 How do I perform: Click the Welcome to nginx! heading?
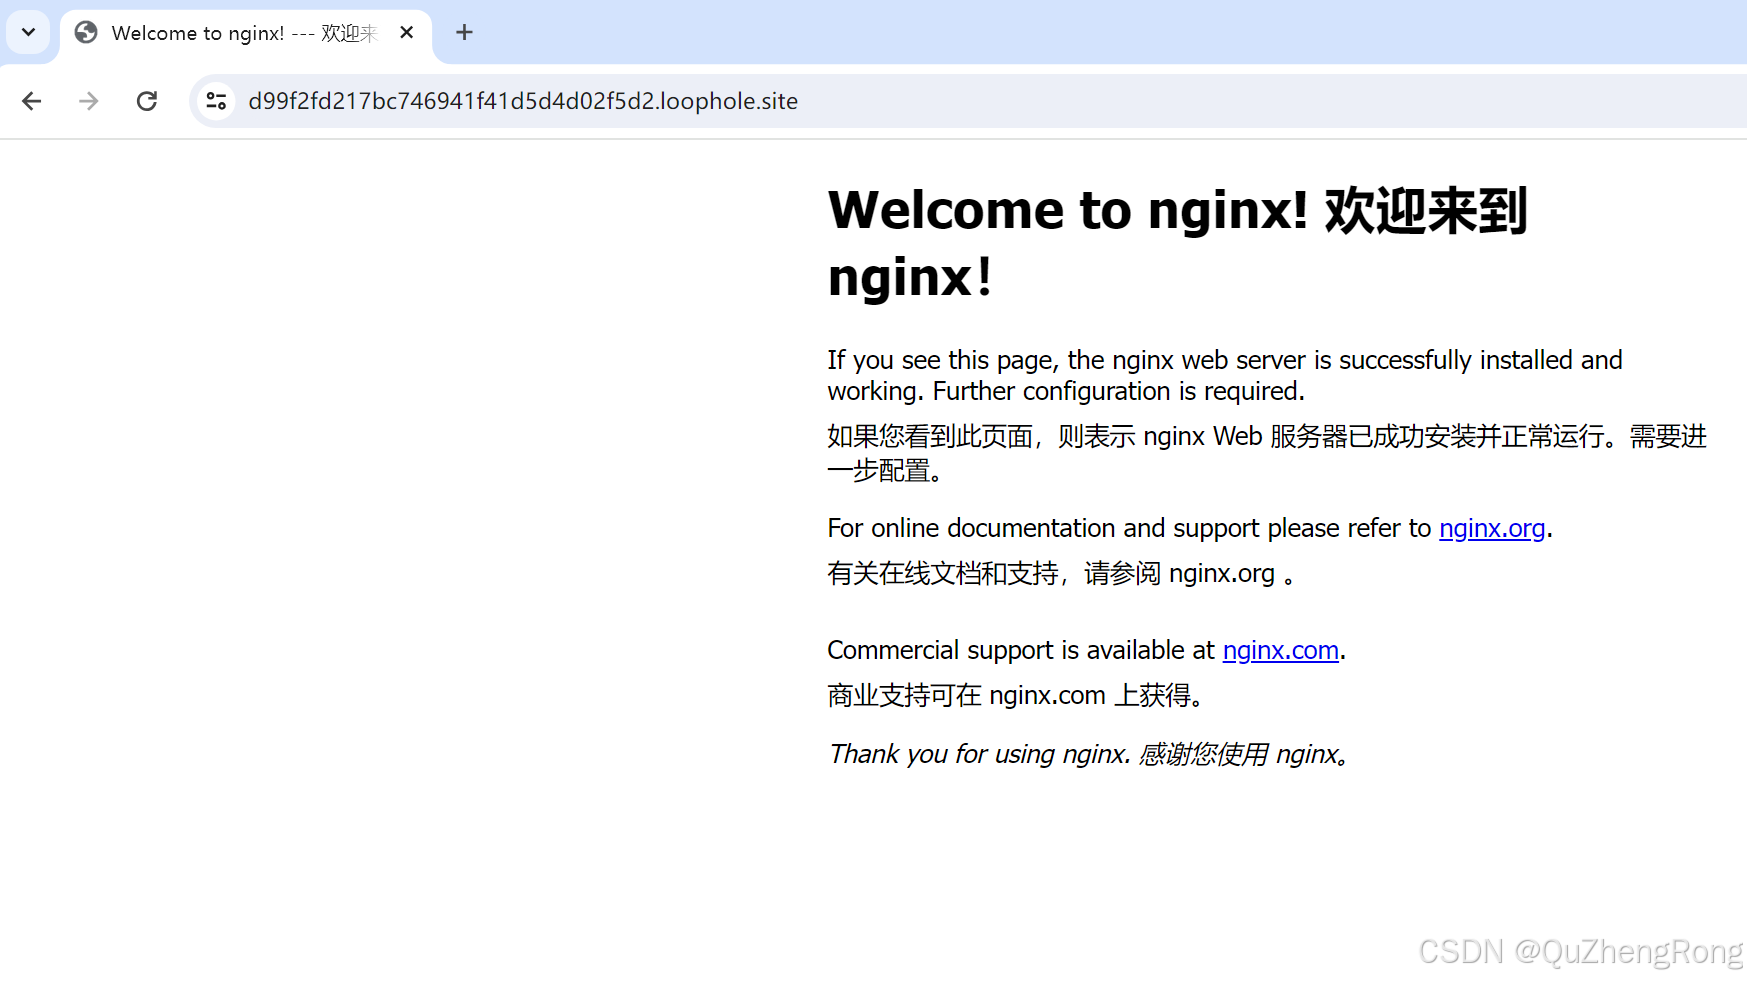point(1177,243)
